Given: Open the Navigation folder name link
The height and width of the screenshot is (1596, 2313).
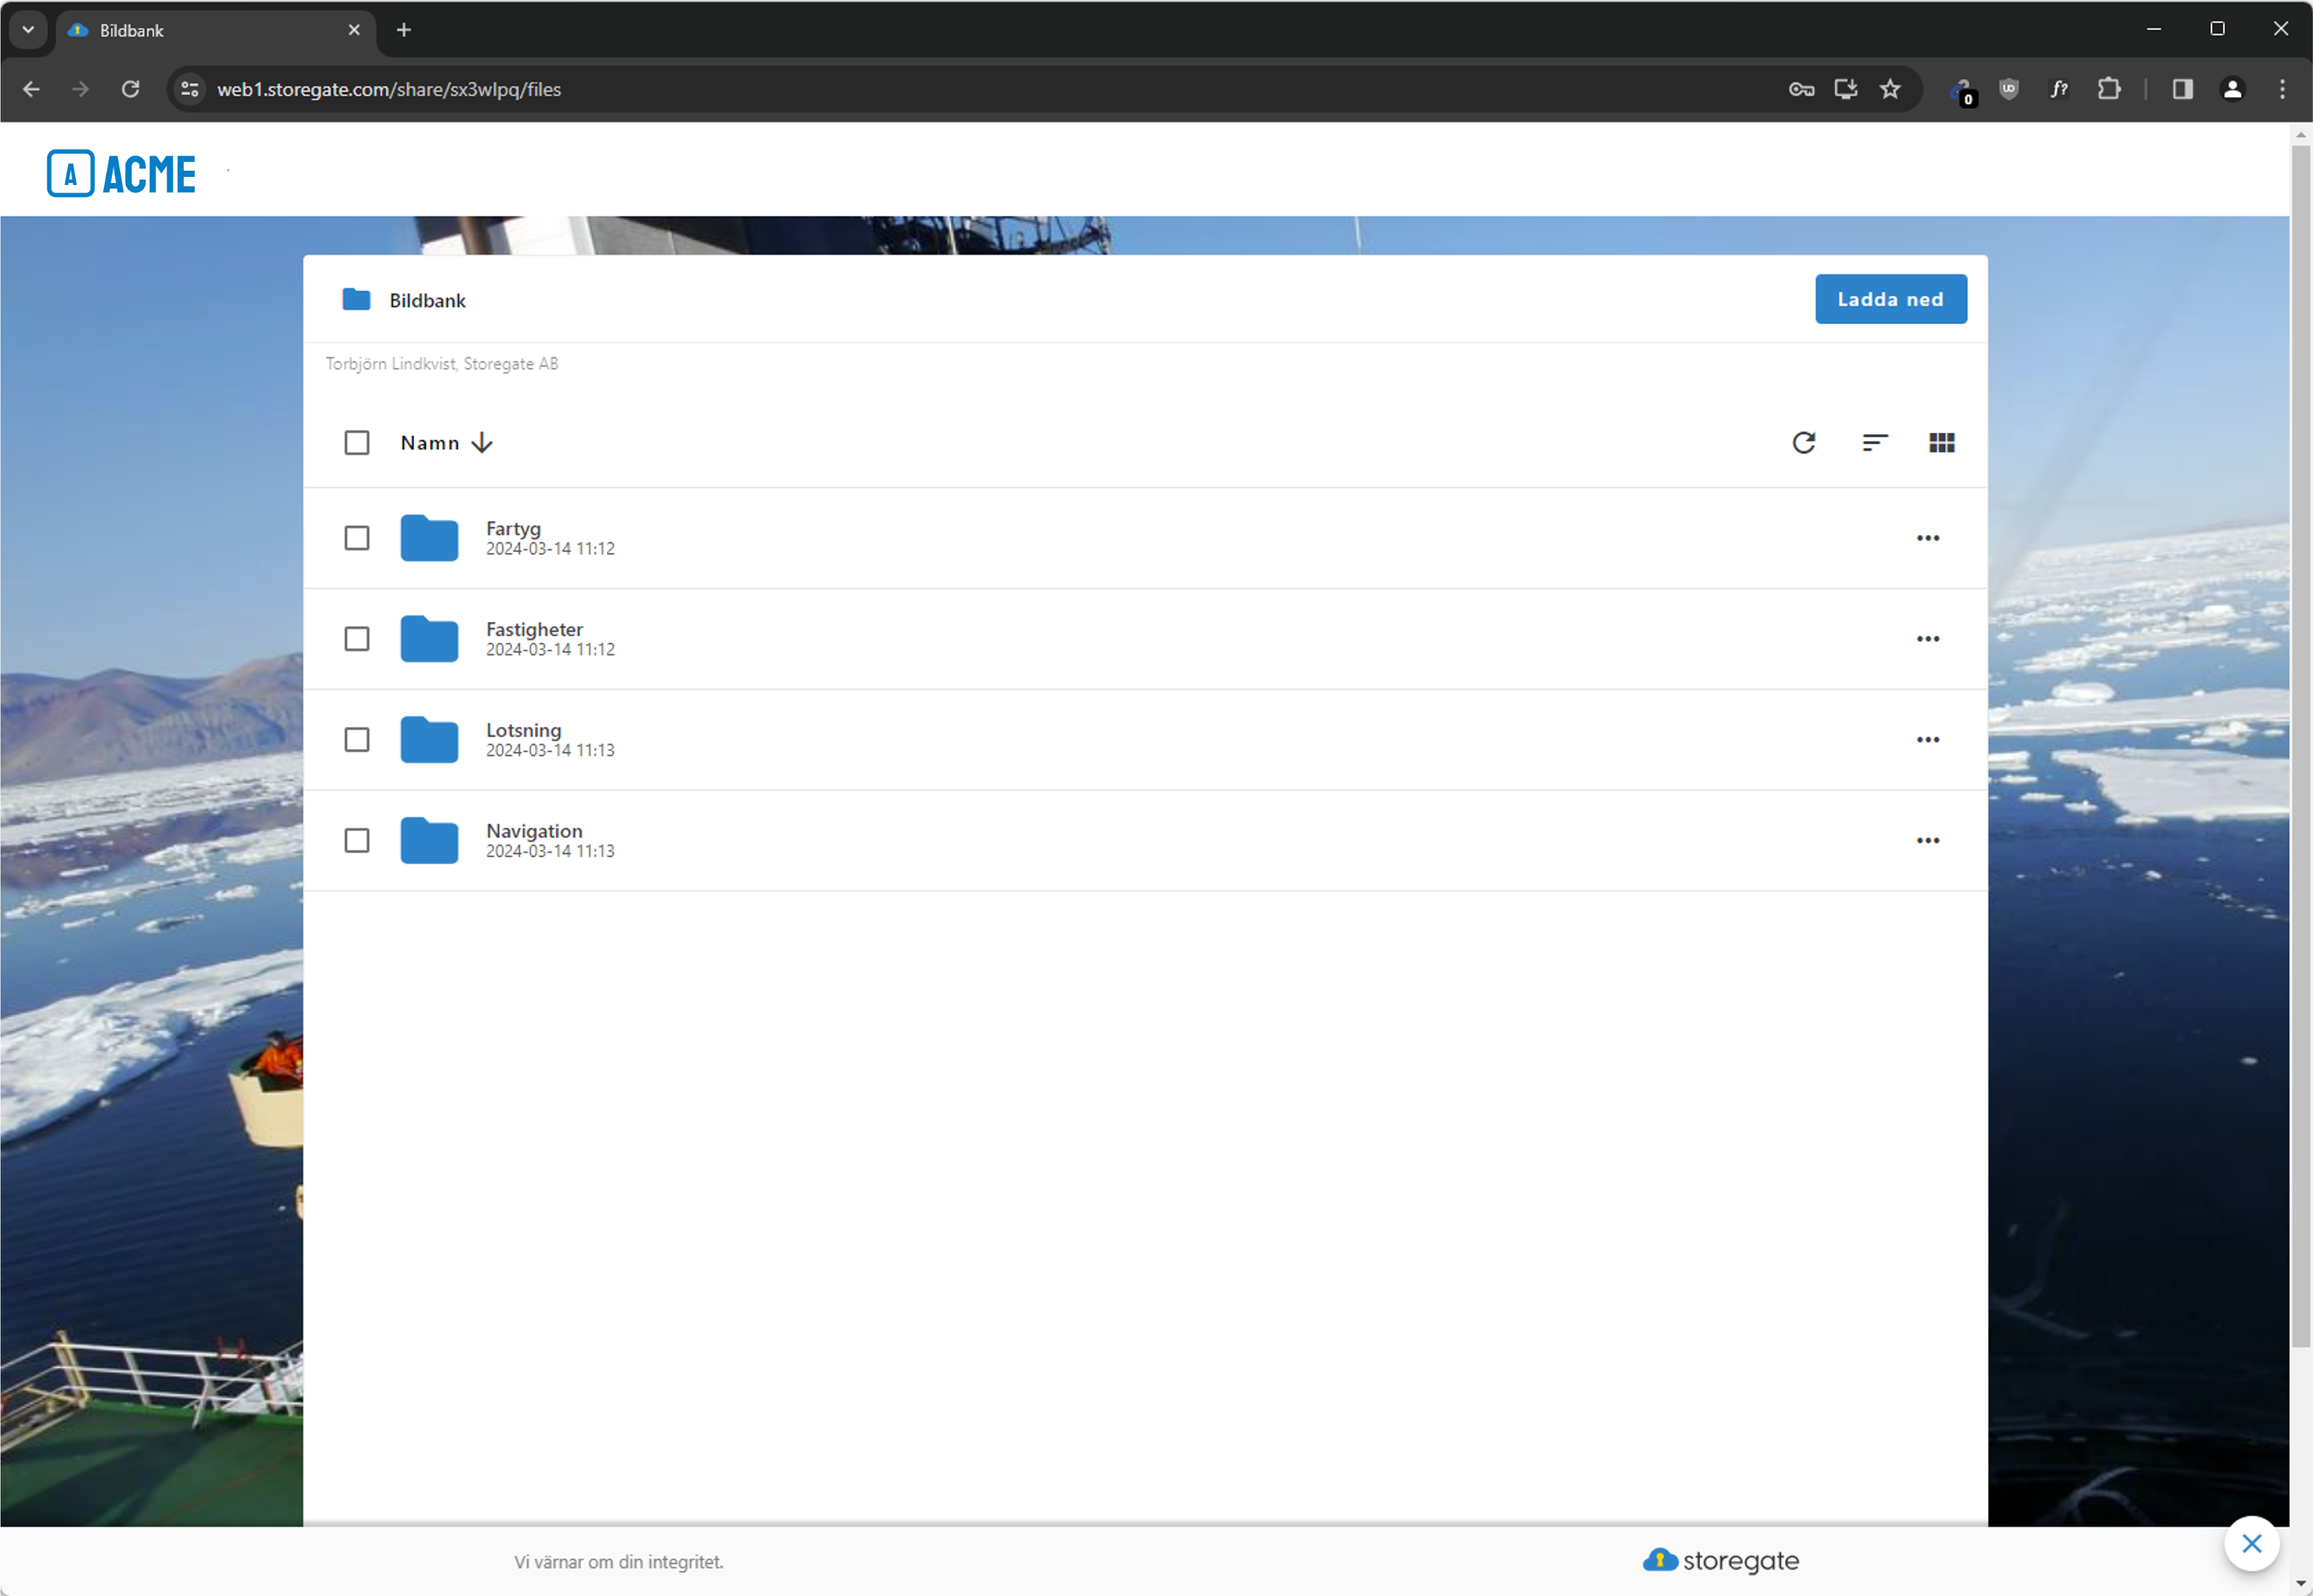Looking at the screenshot, I should (534, 831).
